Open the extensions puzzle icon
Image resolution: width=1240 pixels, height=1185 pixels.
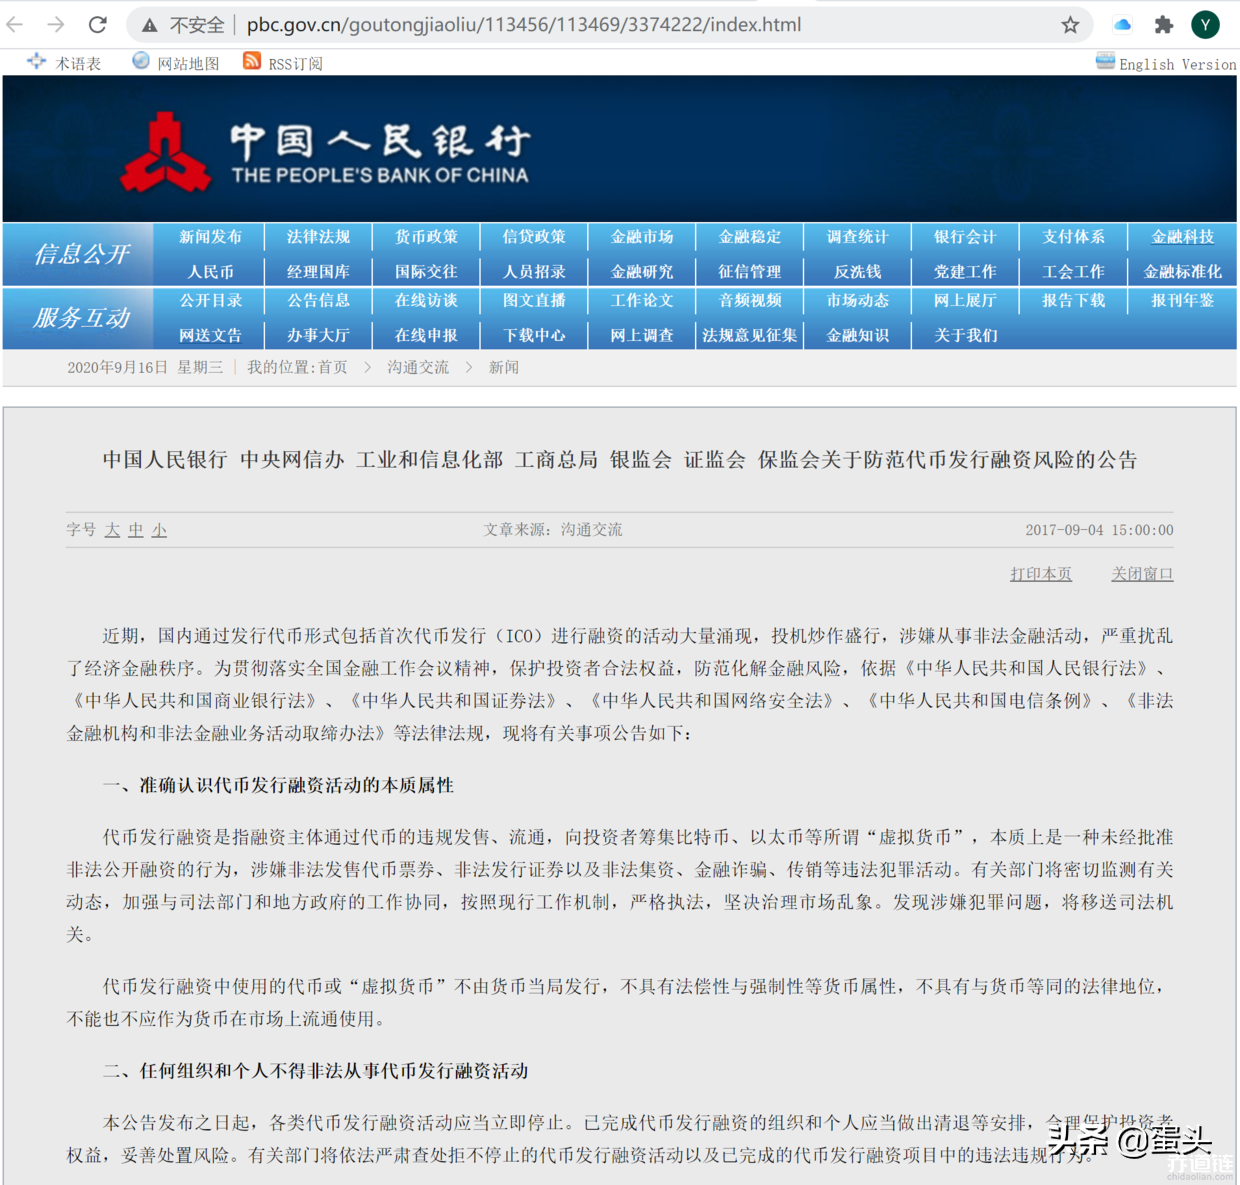[x=1163, y=25]
